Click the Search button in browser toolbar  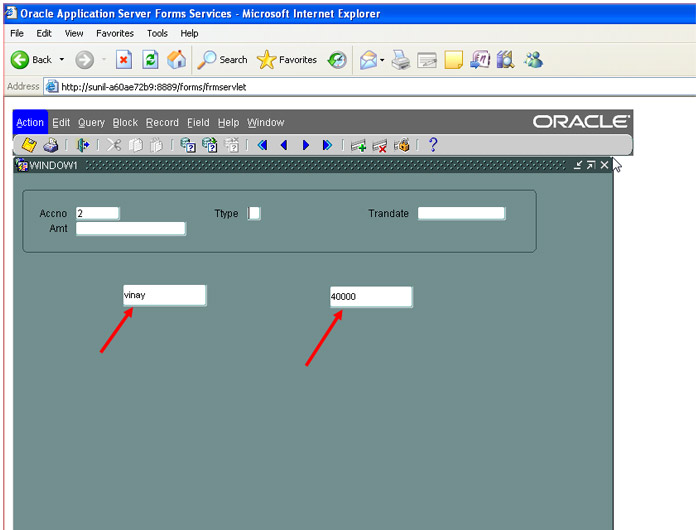pos(222,60)
